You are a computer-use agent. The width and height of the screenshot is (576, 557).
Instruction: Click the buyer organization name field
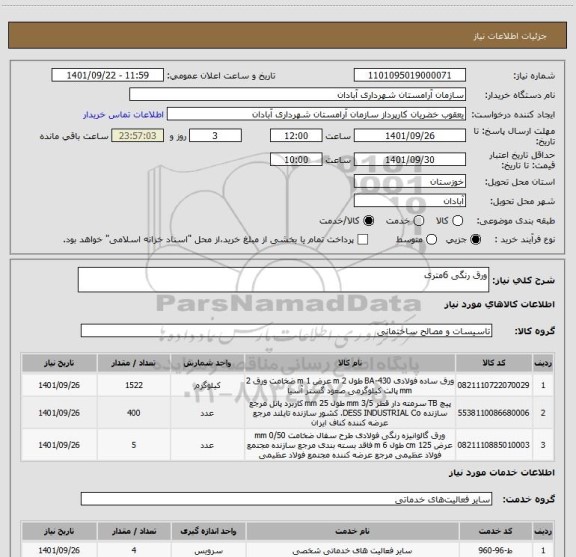click(298, 95)
